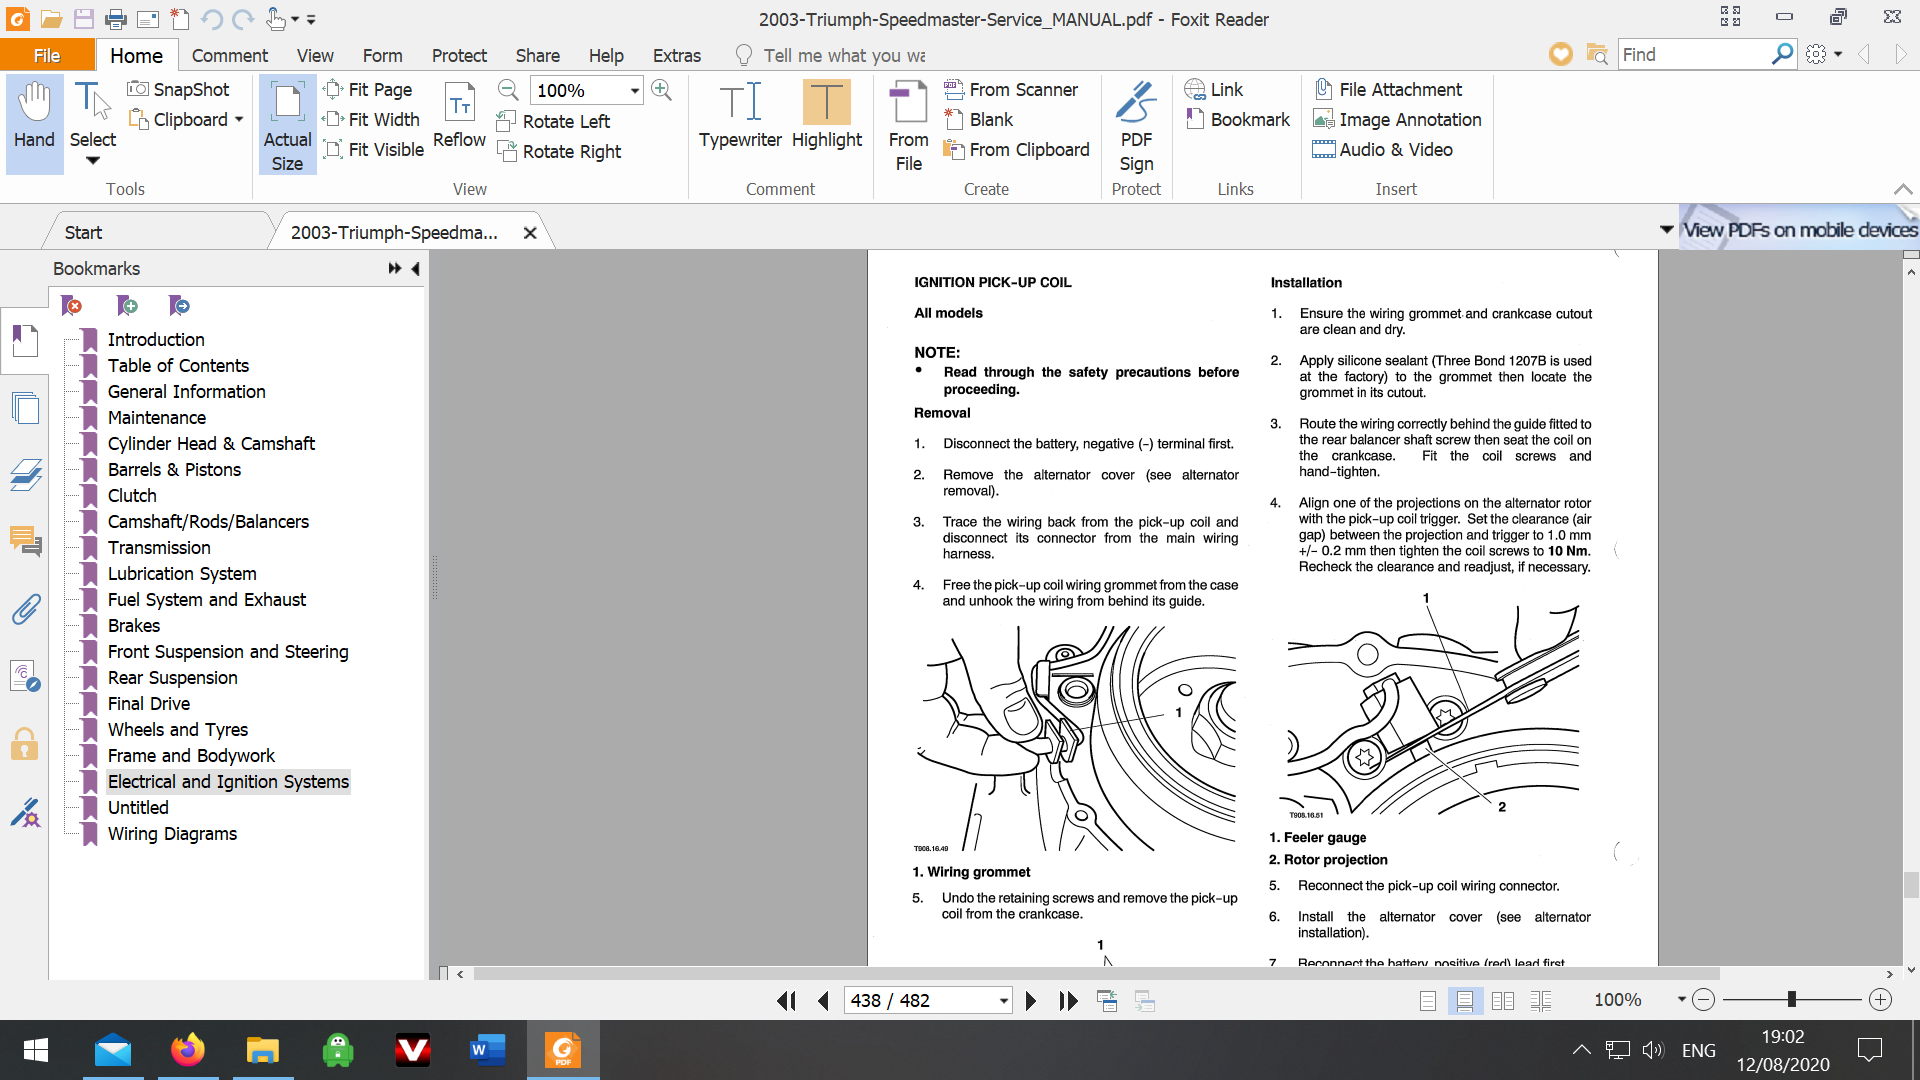The width and height of the screenshot is (1920, 1080).
Task: Switch to the Protect ribbon tab
Action: pyautogui.click(x=459, y=55)
